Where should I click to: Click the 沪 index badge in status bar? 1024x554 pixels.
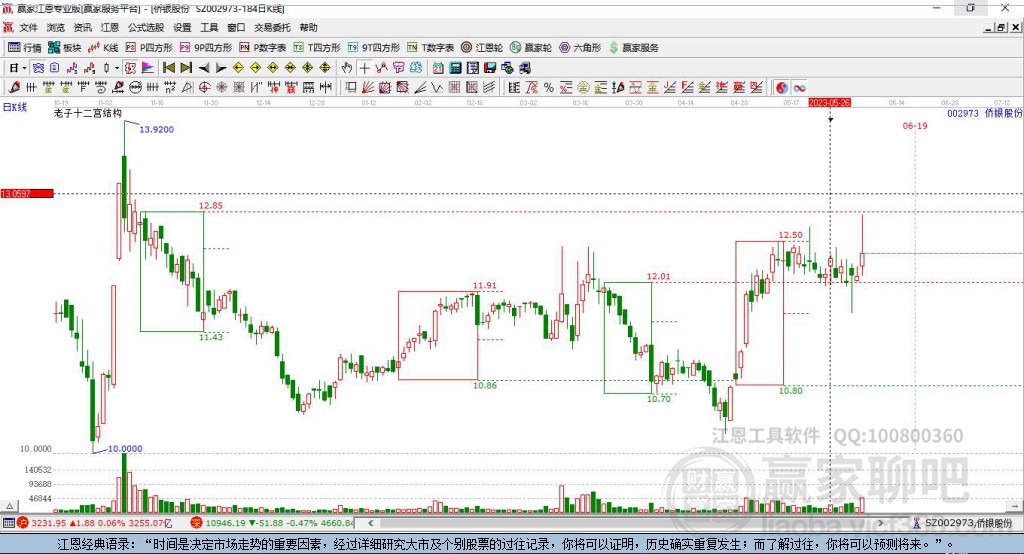tap(22, 523)
